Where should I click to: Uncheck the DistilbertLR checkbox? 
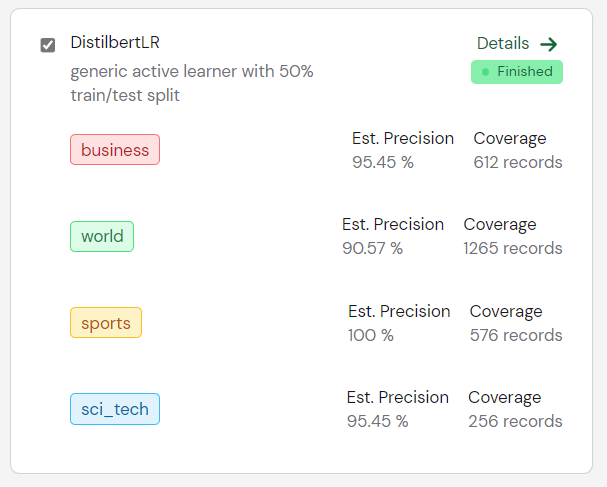pyautogui.click(x=48, y=45)
